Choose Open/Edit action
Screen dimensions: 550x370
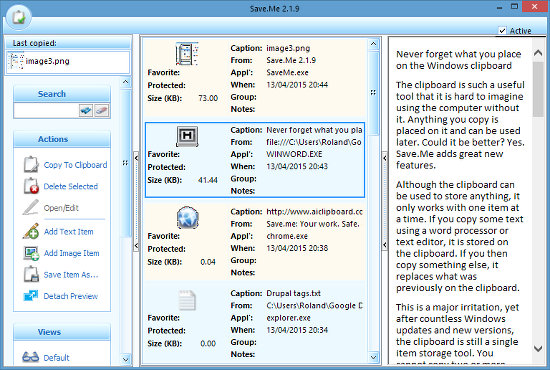[61, 208]
